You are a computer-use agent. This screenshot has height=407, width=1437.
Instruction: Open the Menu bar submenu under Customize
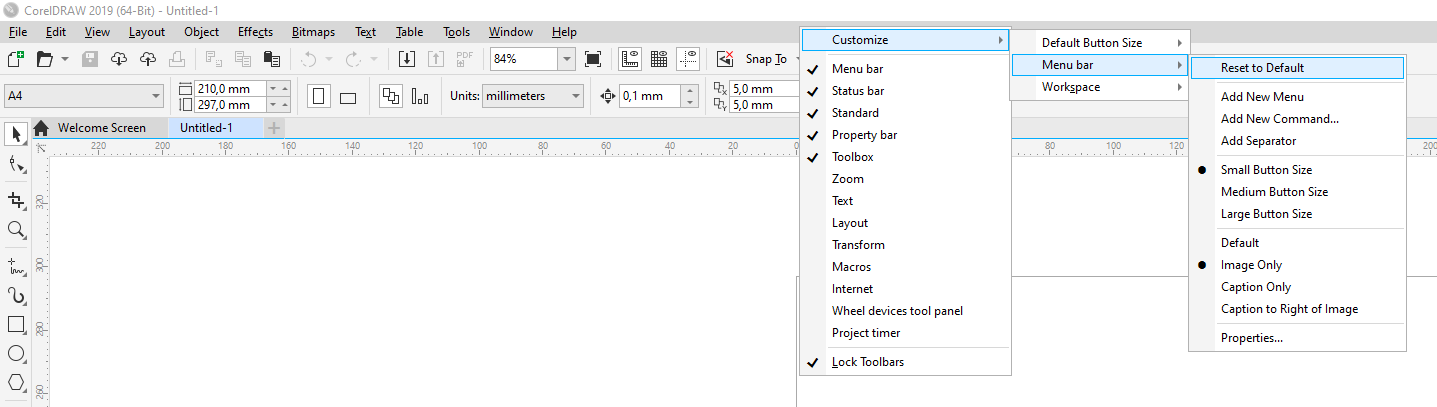point(1100,65)
